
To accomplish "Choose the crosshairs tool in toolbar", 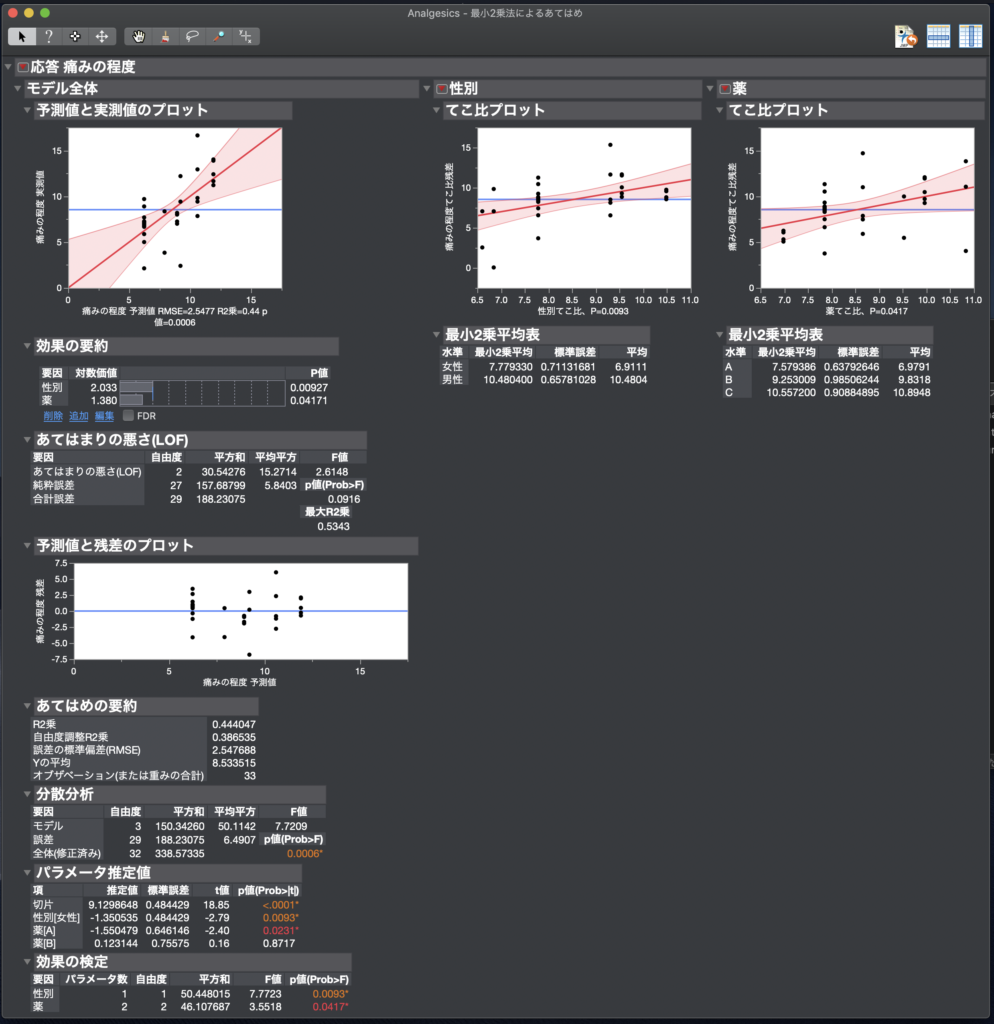I will point(75,36).
